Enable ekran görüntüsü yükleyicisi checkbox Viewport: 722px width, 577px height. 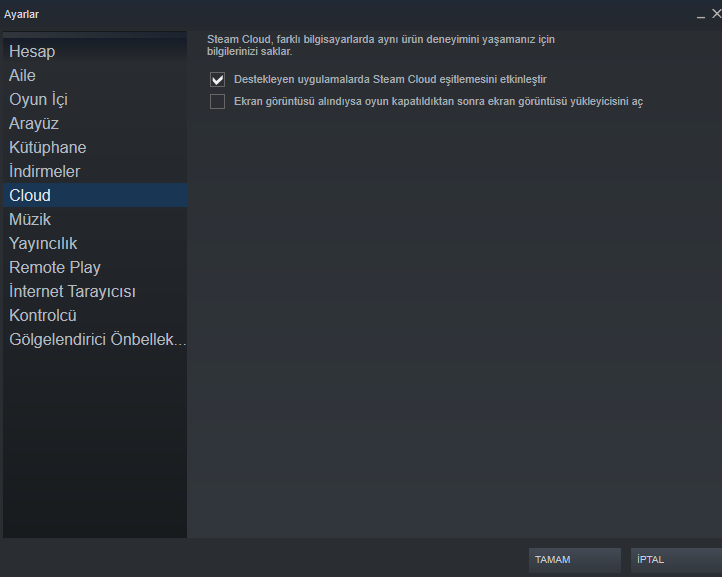click(217, 101)
